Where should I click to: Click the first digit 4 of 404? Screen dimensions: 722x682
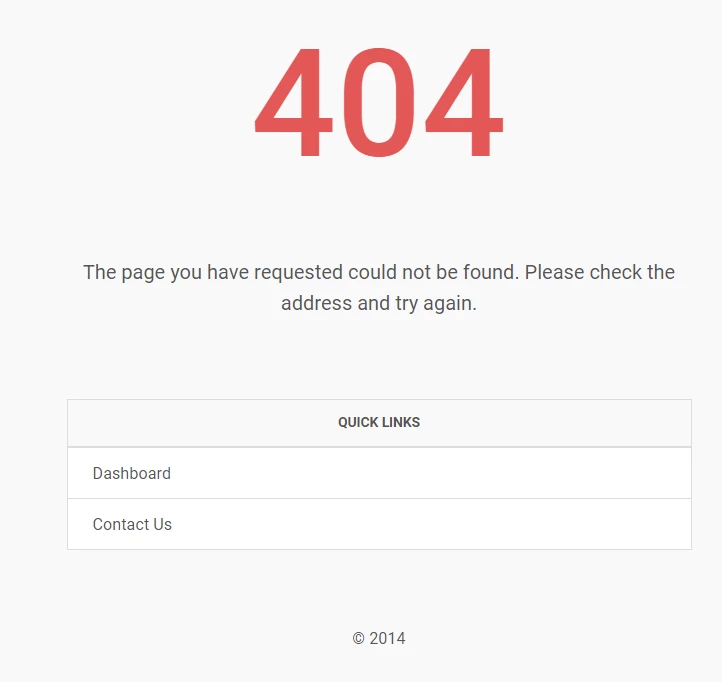pyautogui.click(x=294, y=102)
